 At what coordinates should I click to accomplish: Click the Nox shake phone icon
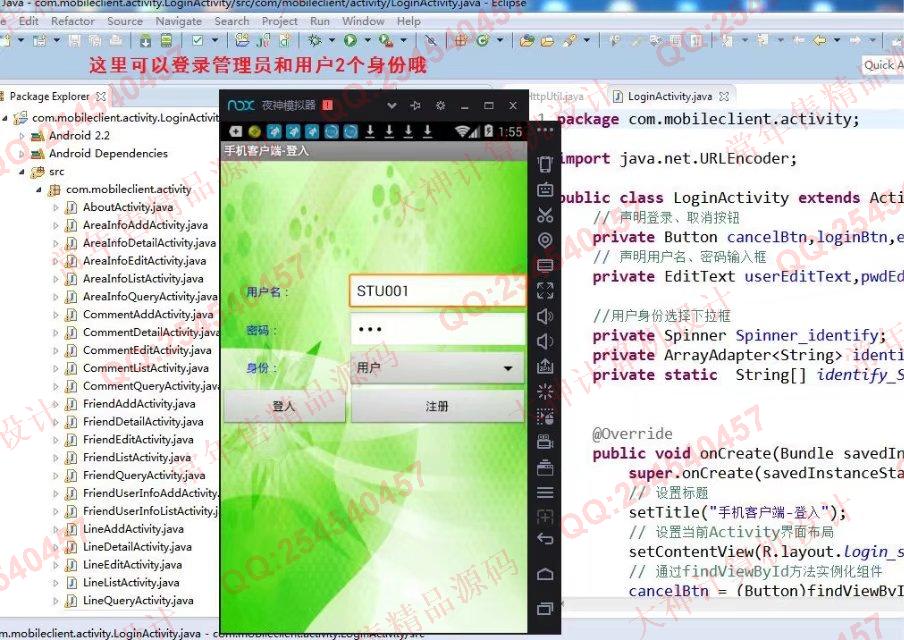545,164
